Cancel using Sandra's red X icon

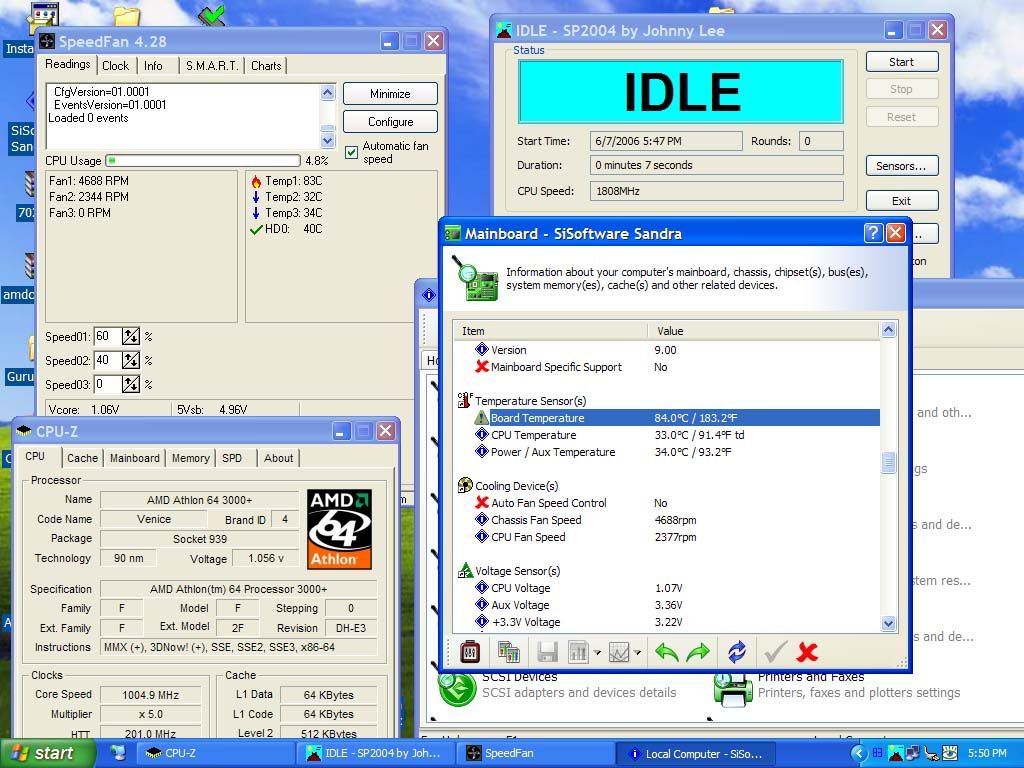[x=808, y=651]
